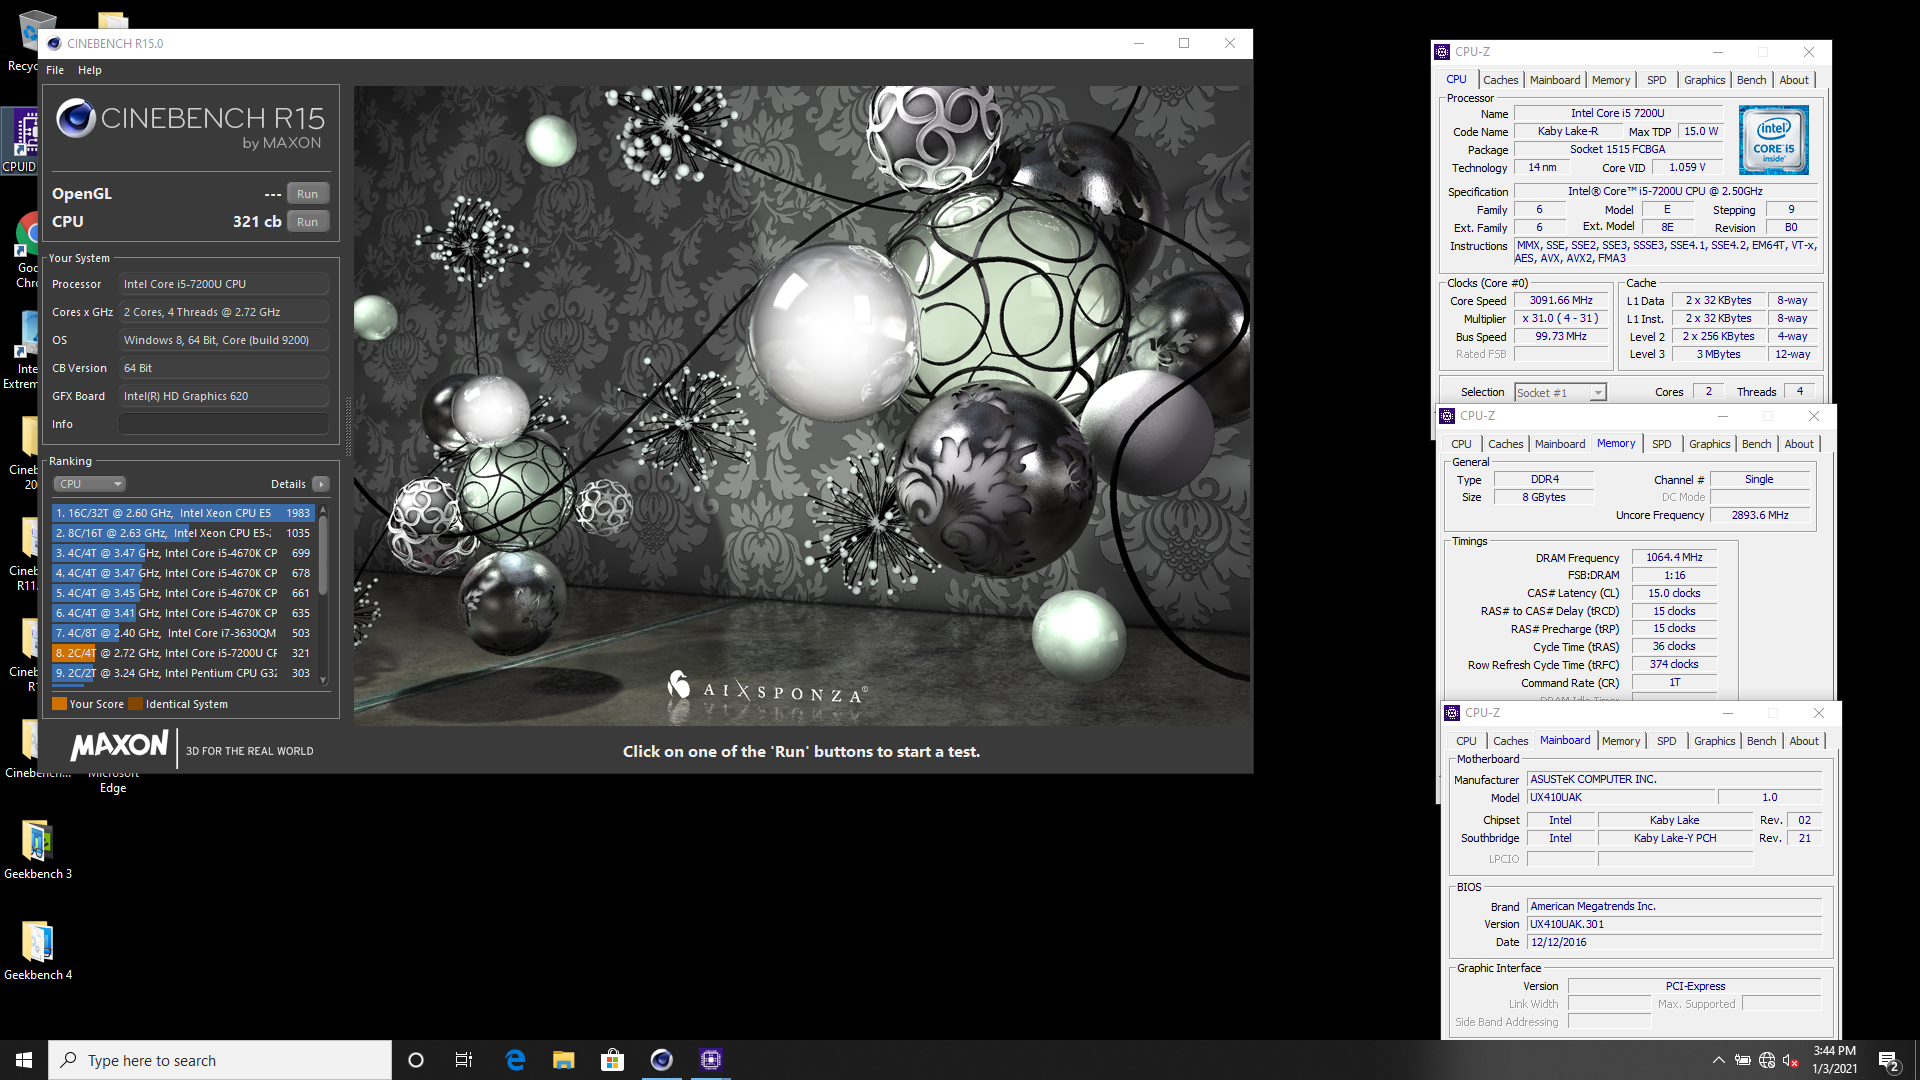Click the Intel Core i5 badge image
This screenshot has height=1080, width=1920.
coord(1774,141)
